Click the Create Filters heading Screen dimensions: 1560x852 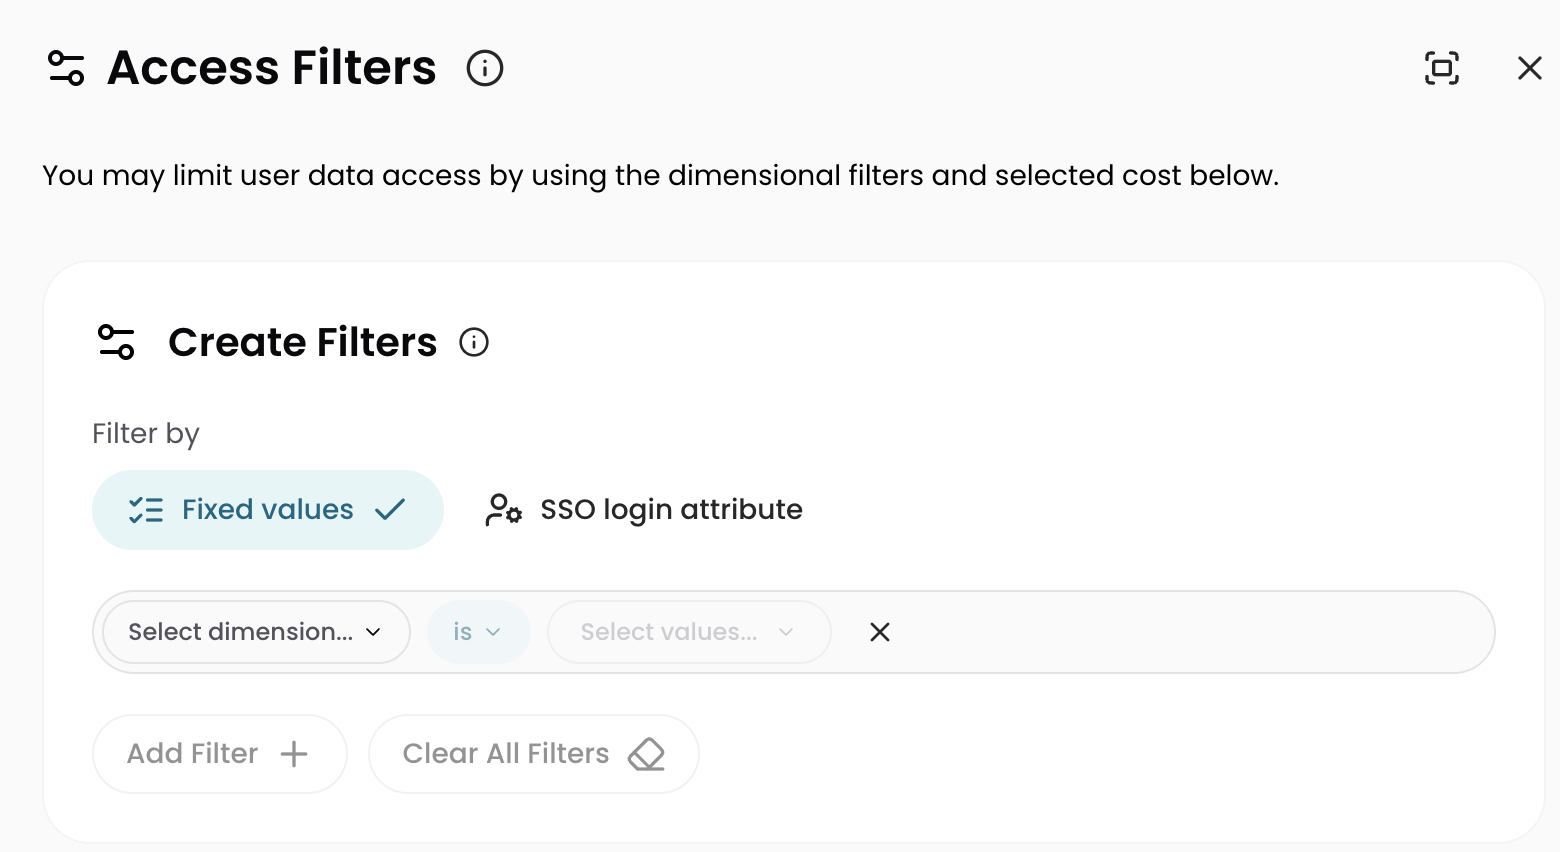(x=303, y=342)
